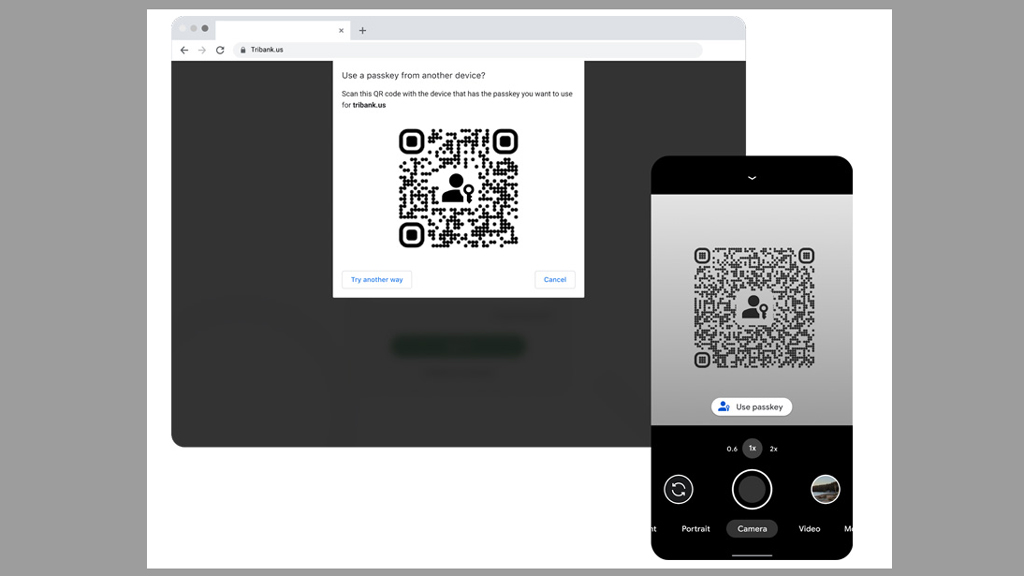Open the last photo thumbnail
The width and height of the screenshot is (1024, 576).
pos(825,489)
